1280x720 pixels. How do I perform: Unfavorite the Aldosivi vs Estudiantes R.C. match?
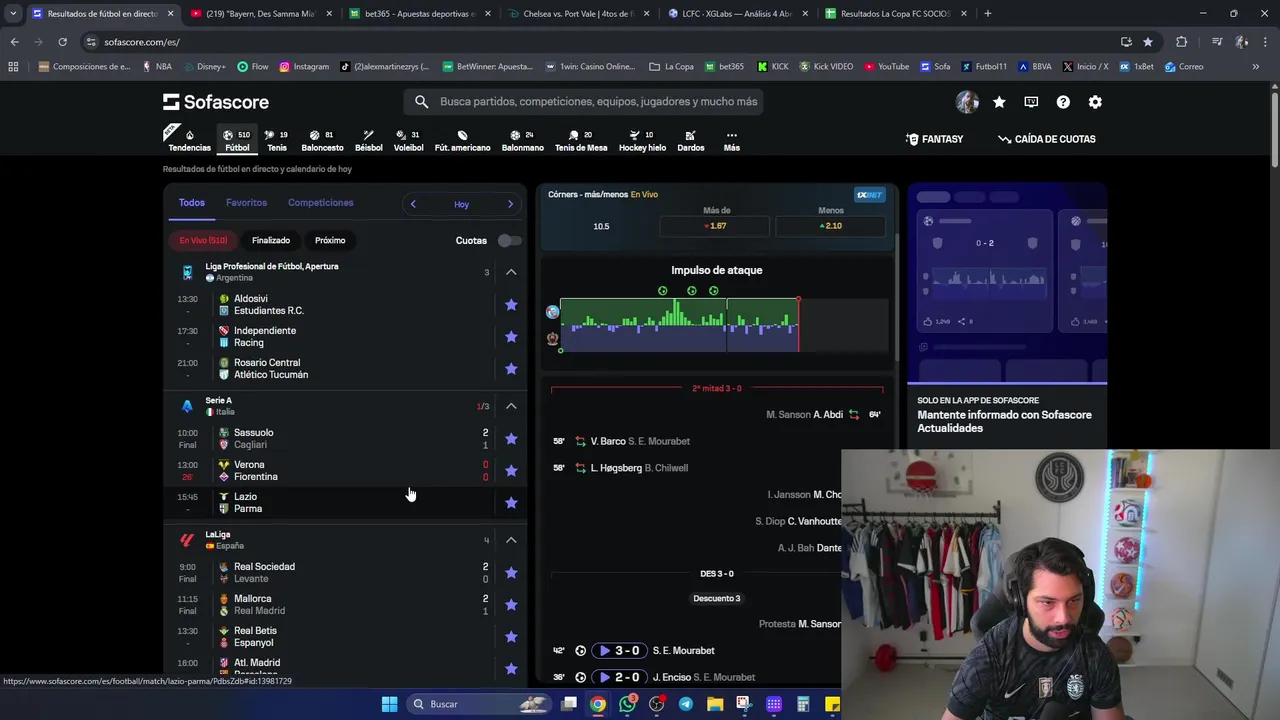(x=511, y=305)
